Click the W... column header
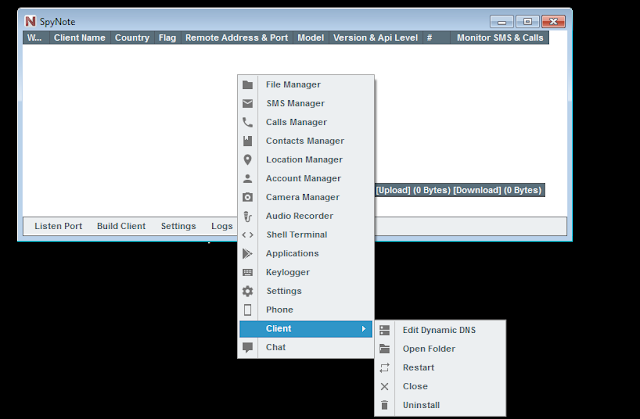This screenshot has height=419, width=640. (36, 38)
